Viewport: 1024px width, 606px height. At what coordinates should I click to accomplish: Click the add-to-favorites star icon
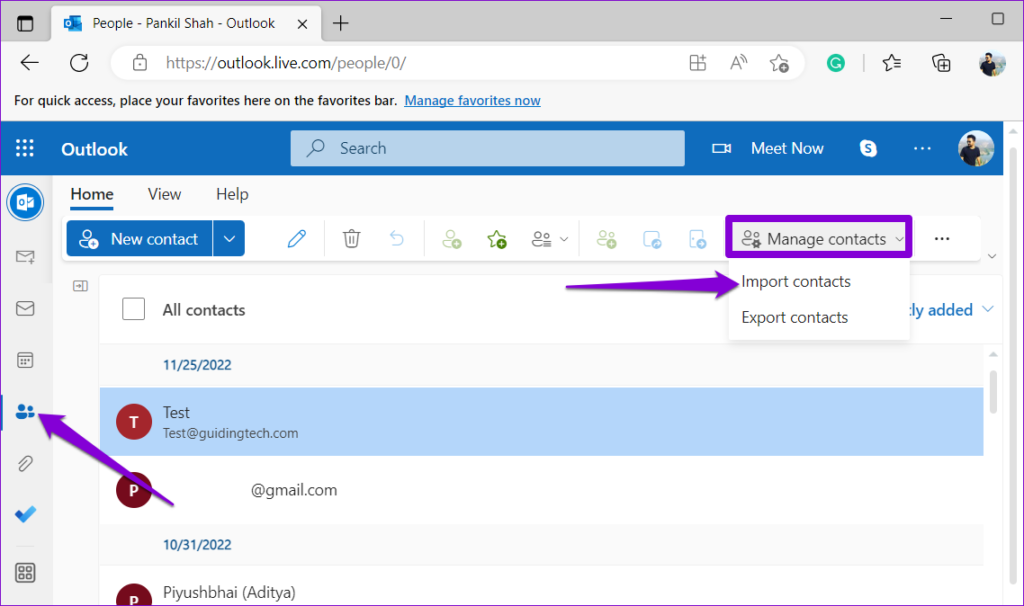(x=496, y=238)
